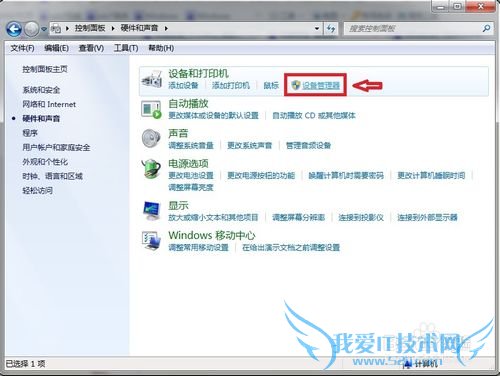The width and height of the screenshot is (500, 376).
Task: Click 更改系统声音 link
Action: coord(249,146)
